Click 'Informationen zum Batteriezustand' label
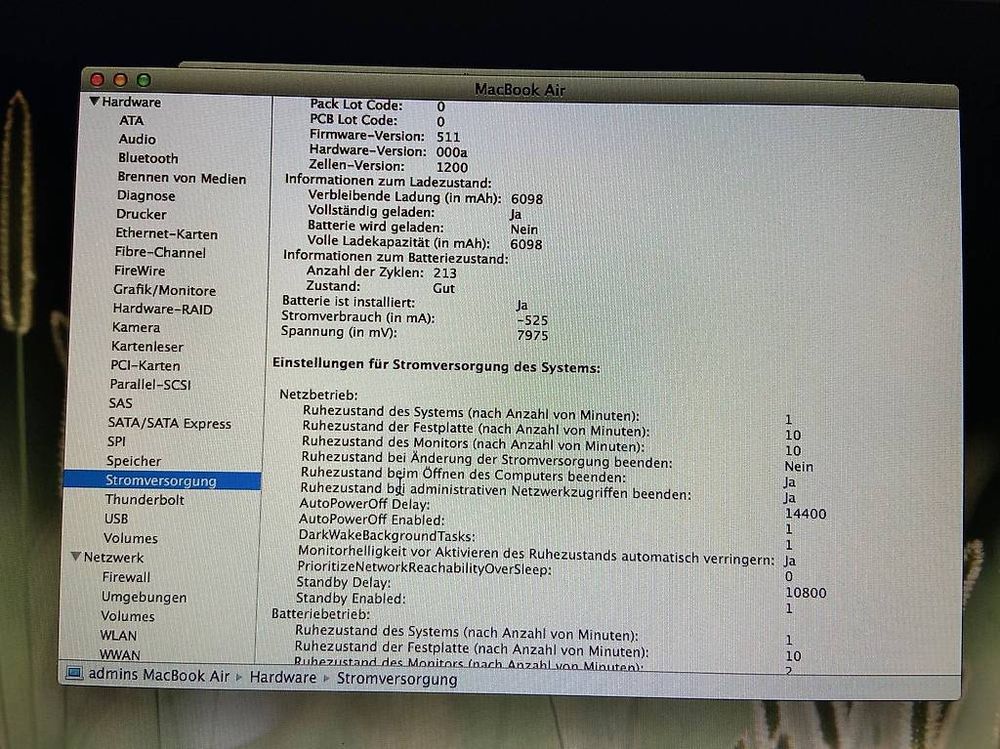This screenshot has width=1000, height=749. coord(395,257)
